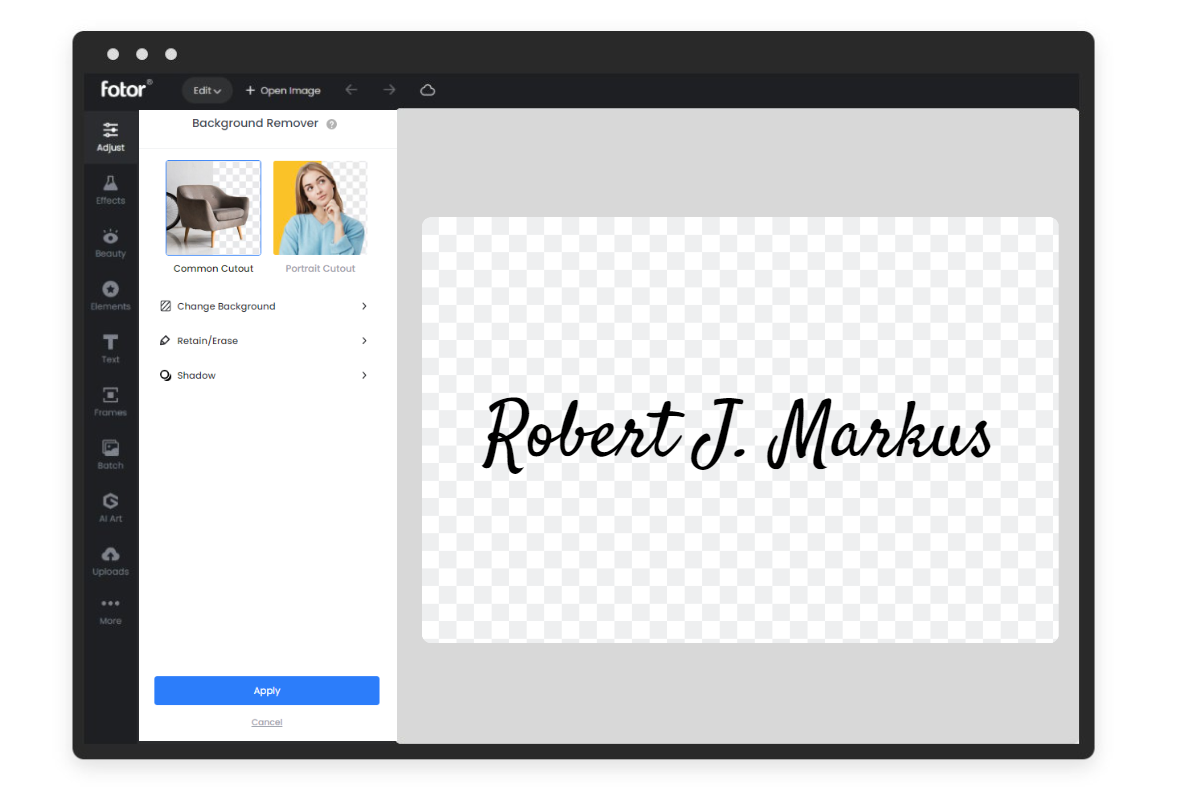Click the Change Background icon
Viewport: 1200px width, 800px height.
pyautogui.click(x=166, y=306)
